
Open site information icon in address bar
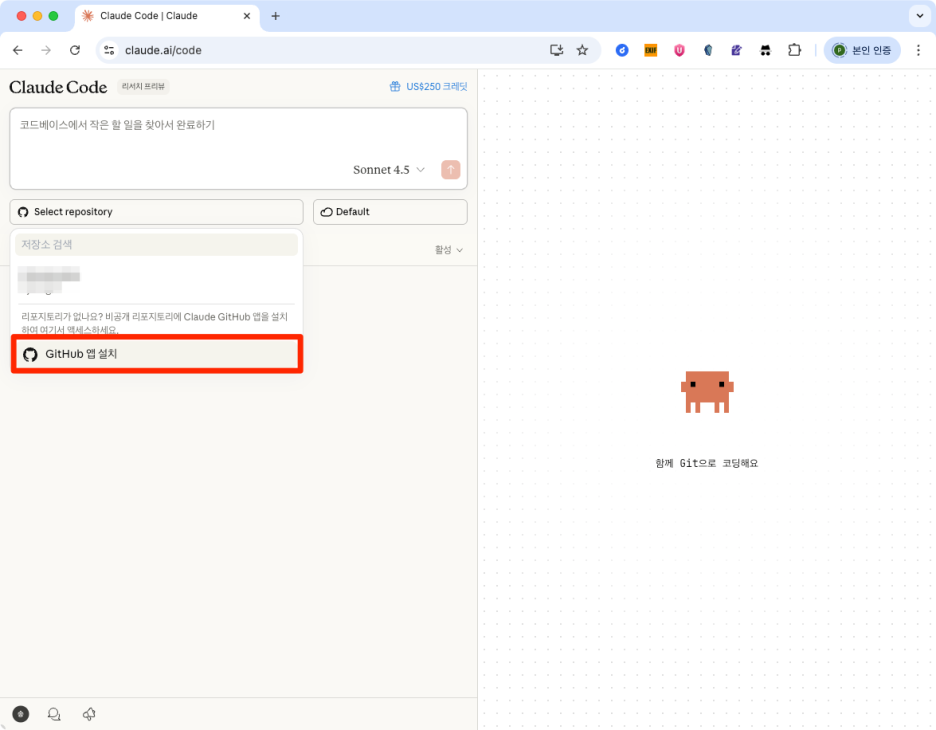point(109,50)
